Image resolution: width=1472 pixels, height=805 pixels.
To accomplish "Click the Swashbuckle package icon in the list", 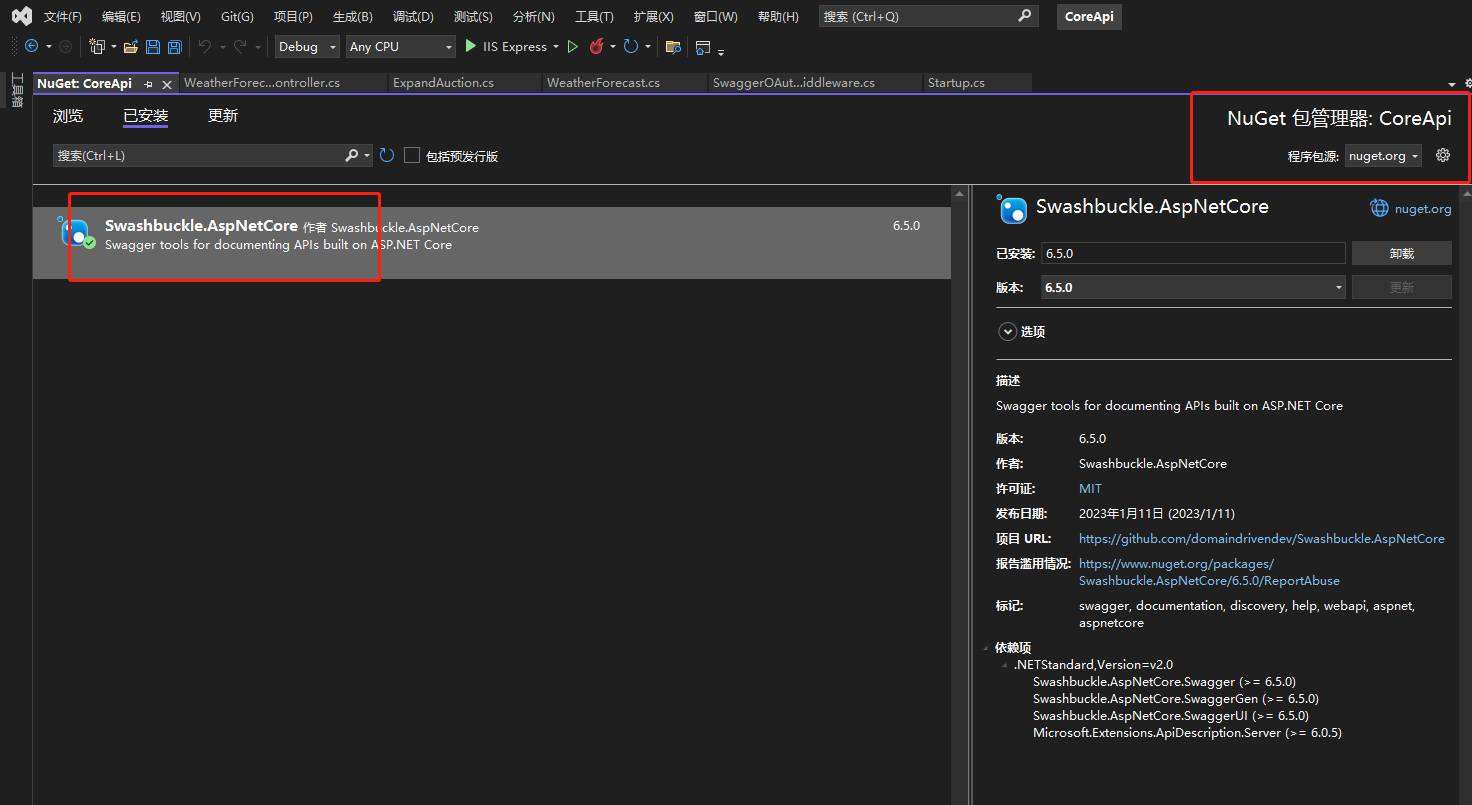I will coord(76,233).
